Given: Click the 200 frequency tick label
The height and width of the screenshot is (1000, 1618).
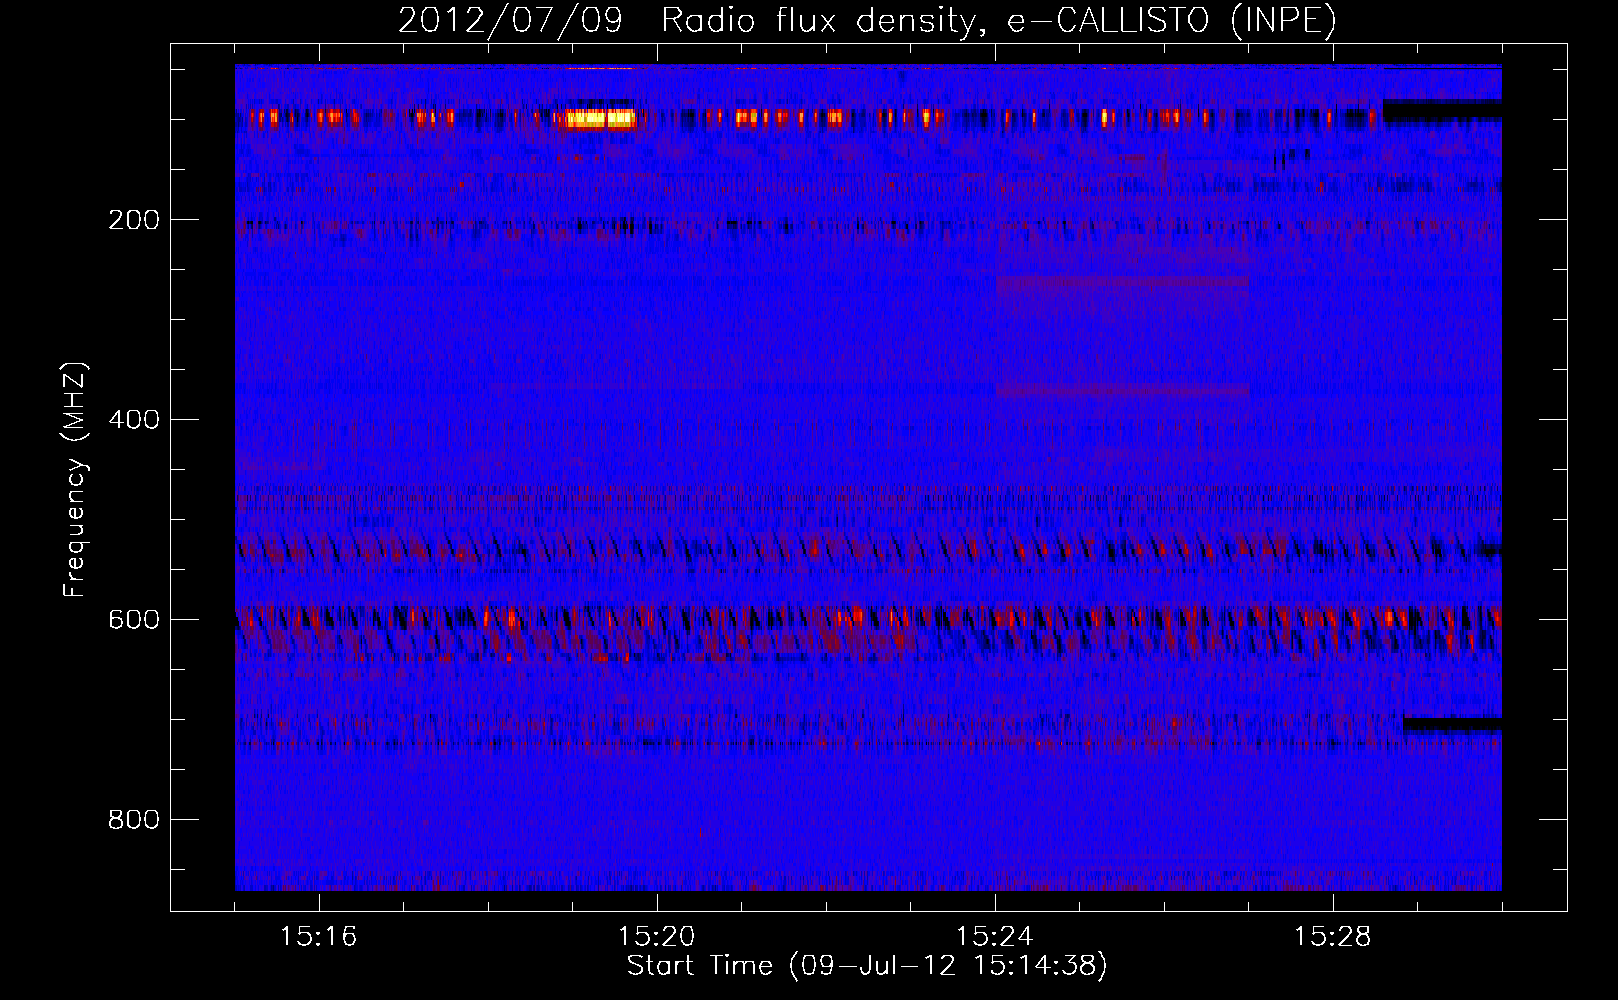Looking at the screenshot, I should (x=134, y=220).
